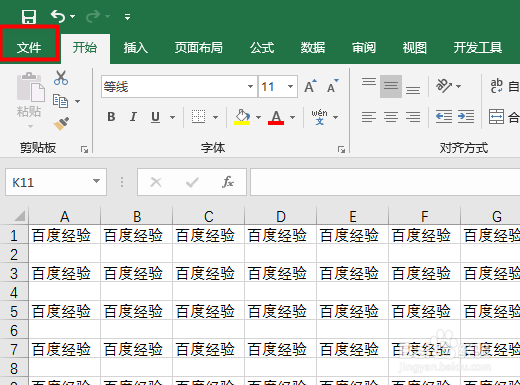
Task: Click the Decrease Font Size icon
Action: tap(332, 86)
